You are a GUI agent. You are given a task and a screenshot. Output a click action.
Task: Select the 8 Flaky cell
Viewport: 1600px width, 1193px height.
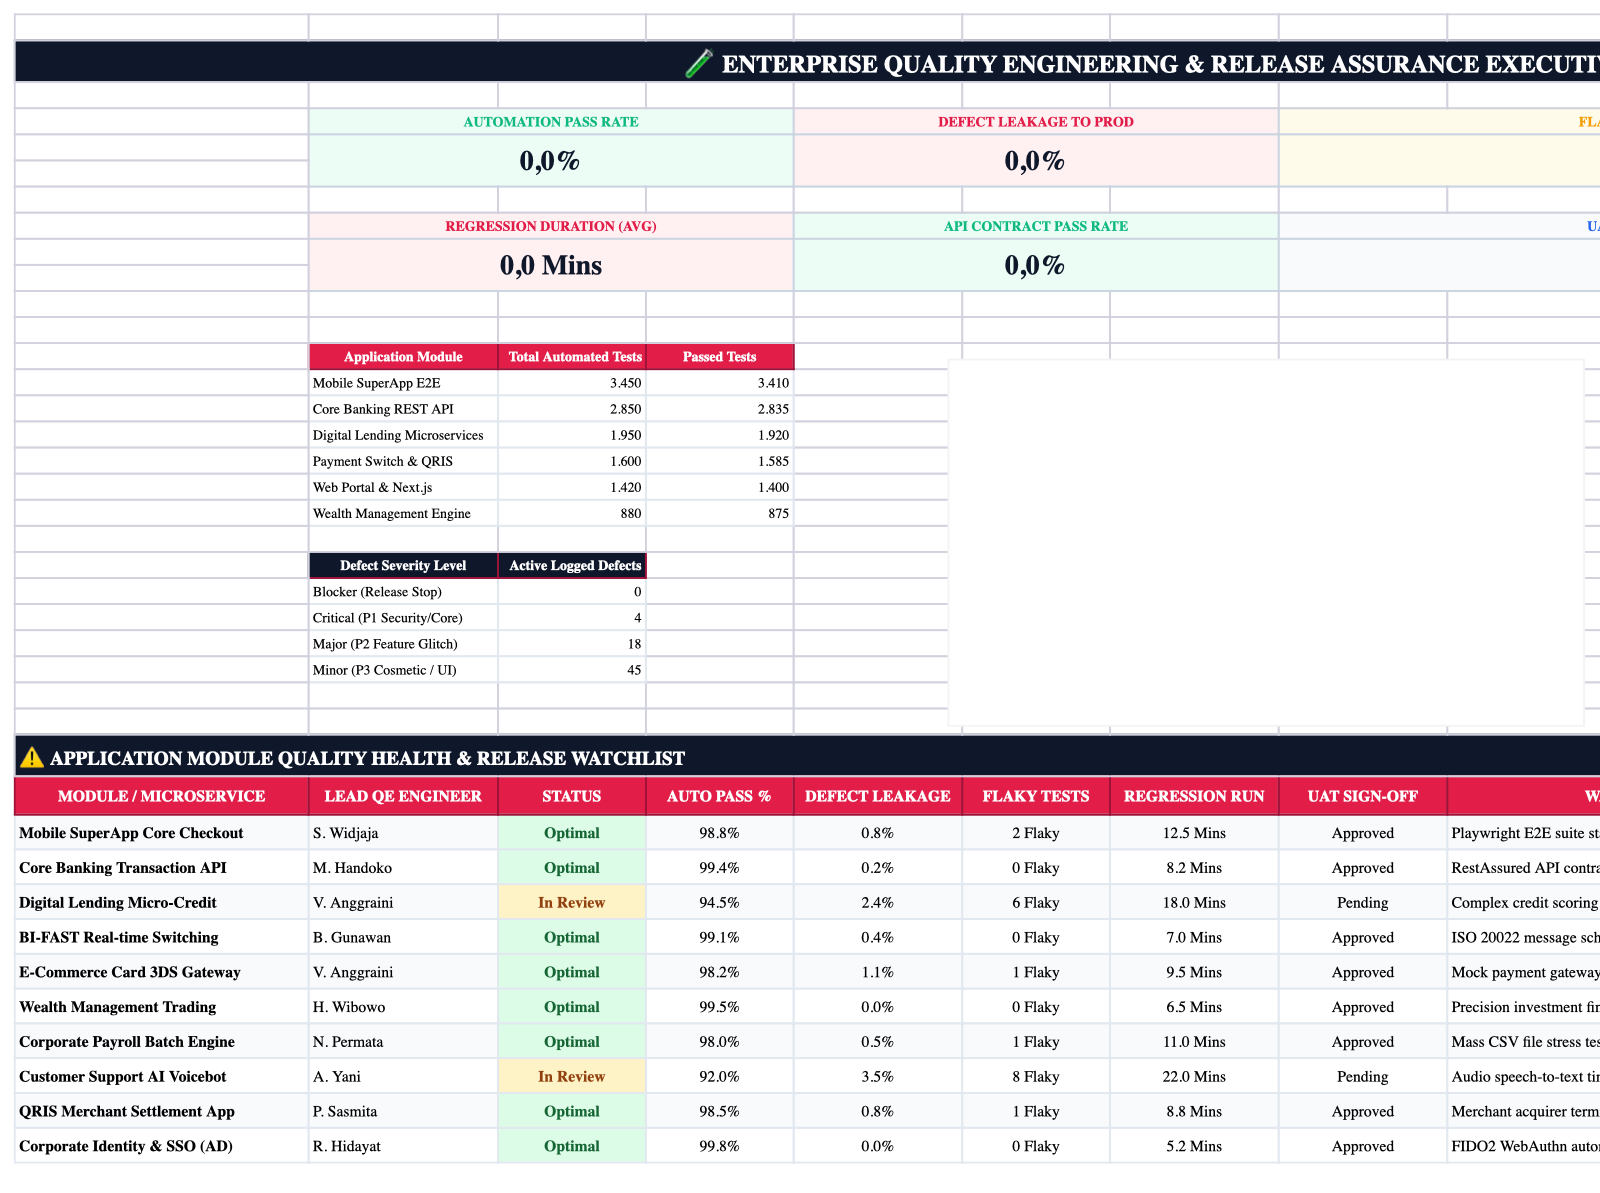point(1036,1077)
